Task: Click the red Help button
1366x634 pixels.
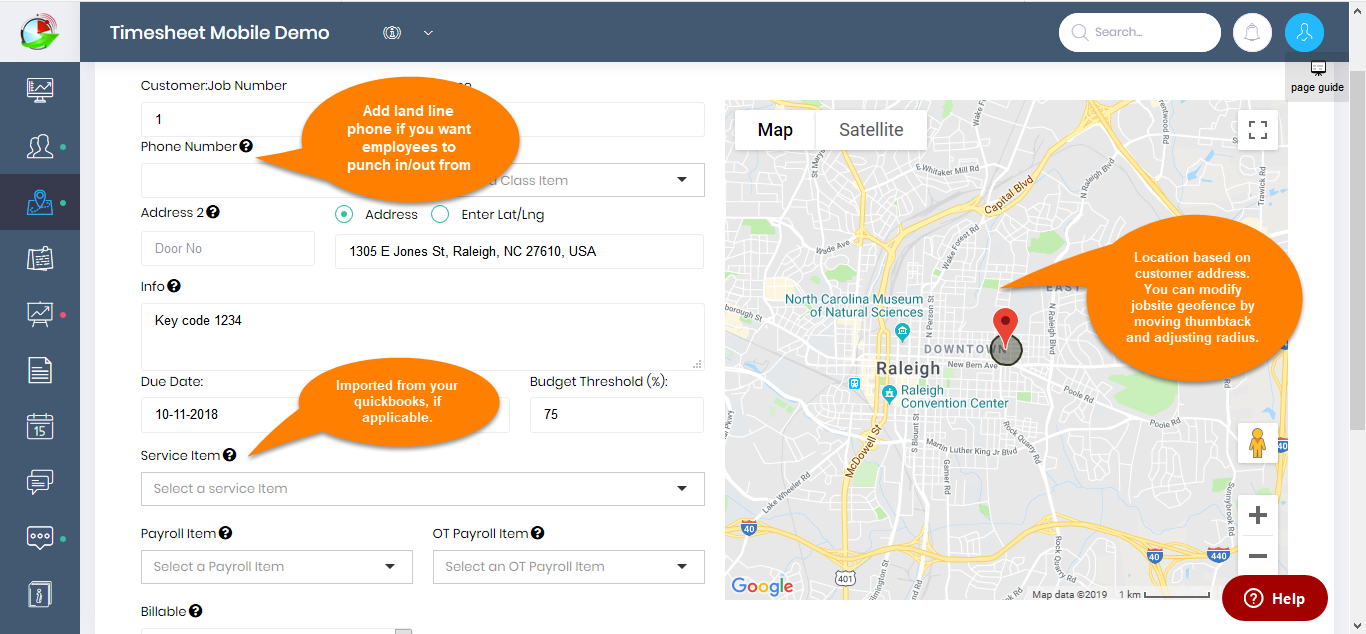Action: pyautogui.click(x=1275, y=598)
